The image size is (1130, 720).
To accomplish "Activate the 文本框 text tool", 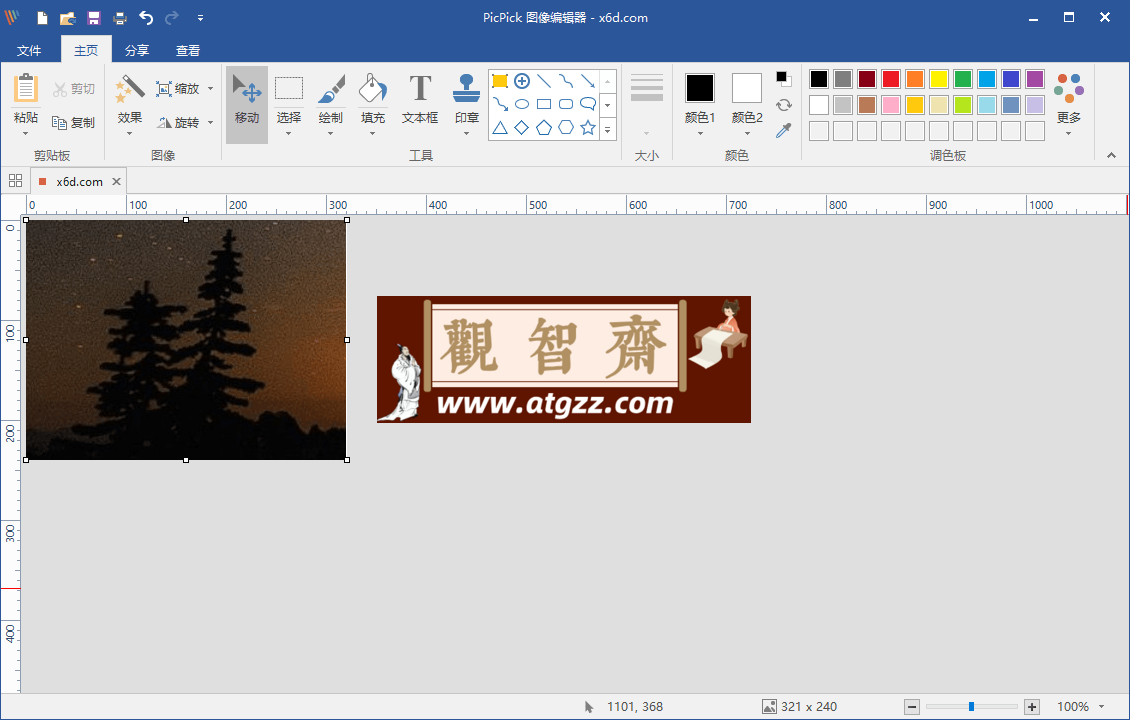I will coord(420,99).
